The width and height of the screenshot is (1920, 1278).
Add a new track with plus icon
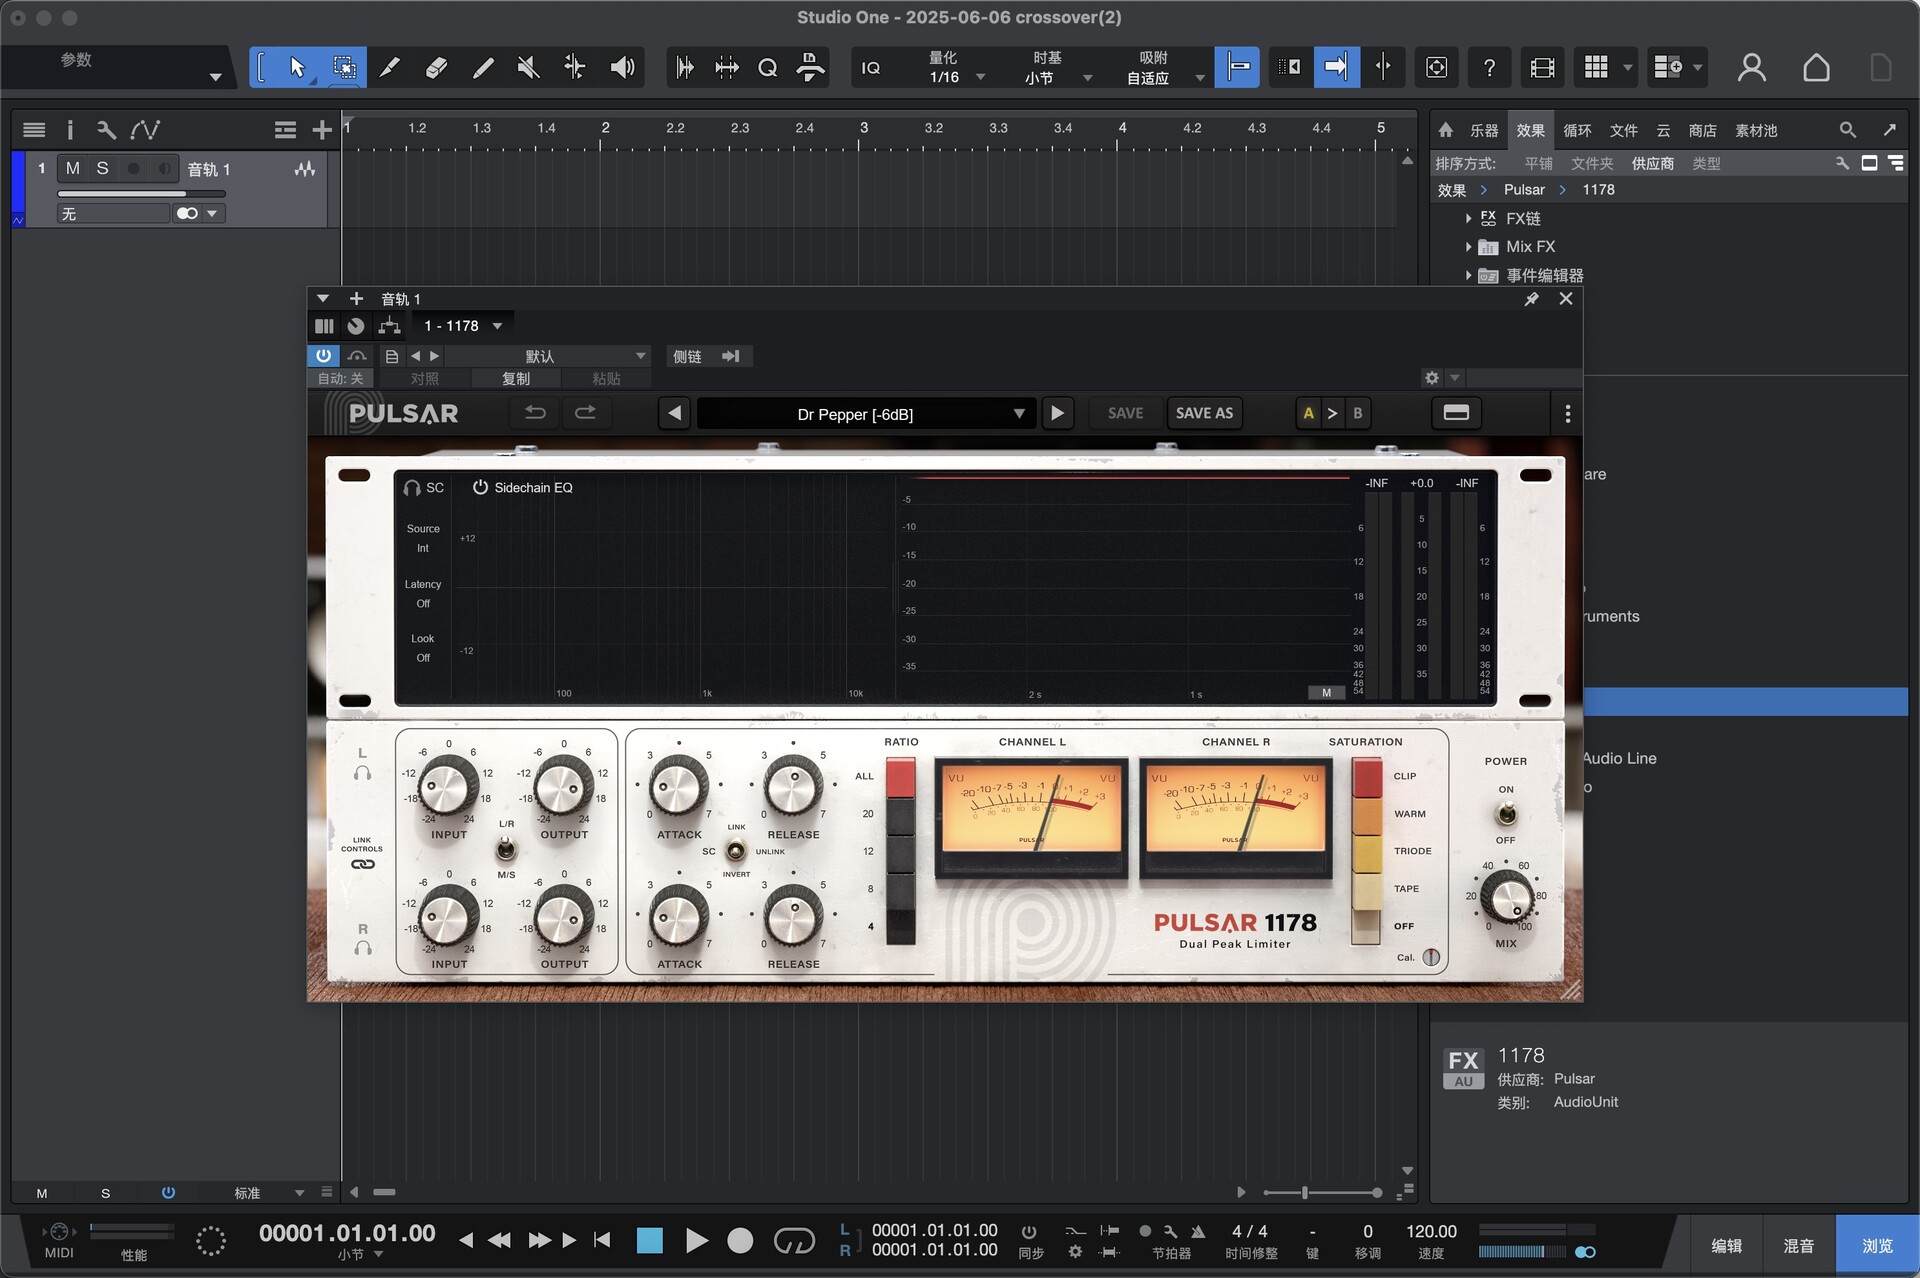(321, 130)
